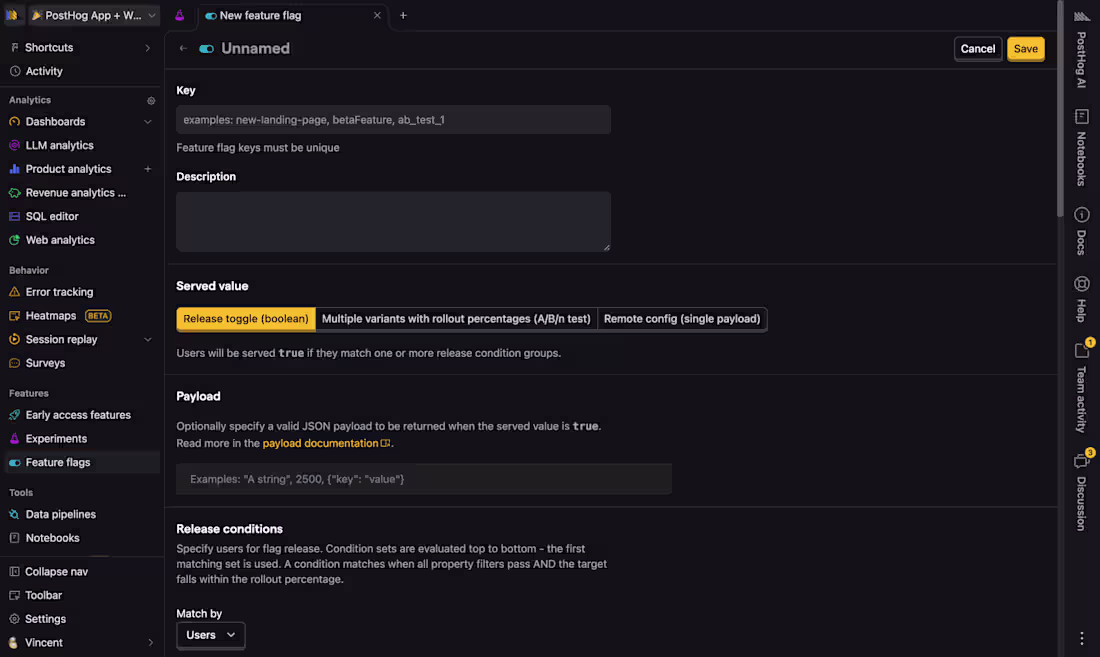Open the Help side panel
Screen dimensions: 1100x657
[x=1081, y=297]
